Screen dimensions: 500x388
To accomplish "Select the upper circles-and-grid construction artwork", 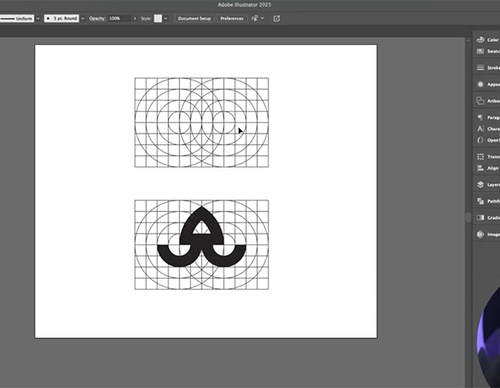I will [x=202, y=122].
